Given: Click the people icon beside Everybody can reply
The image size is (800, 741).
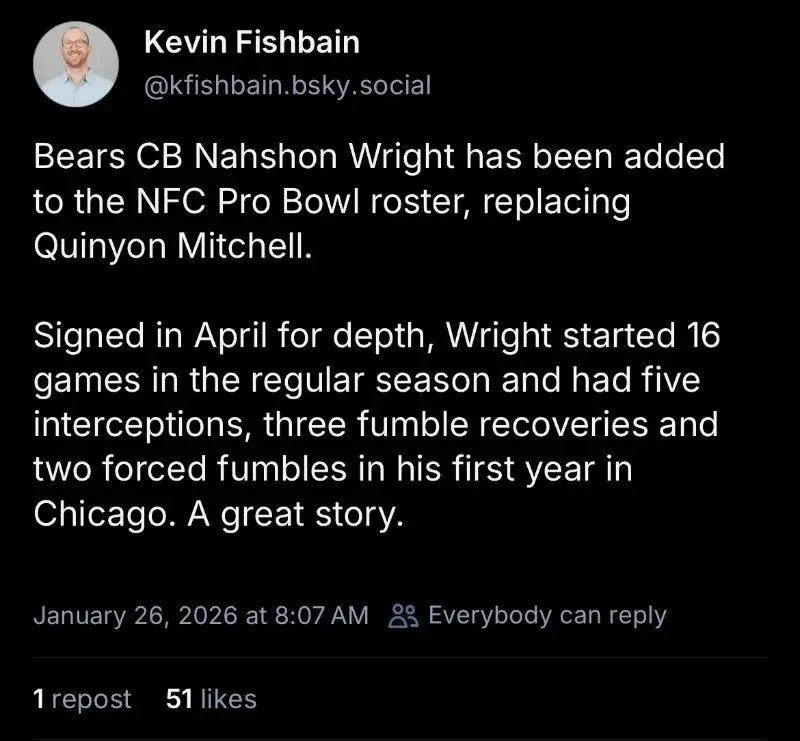Looking at the screenshot, I should (402, 615).
